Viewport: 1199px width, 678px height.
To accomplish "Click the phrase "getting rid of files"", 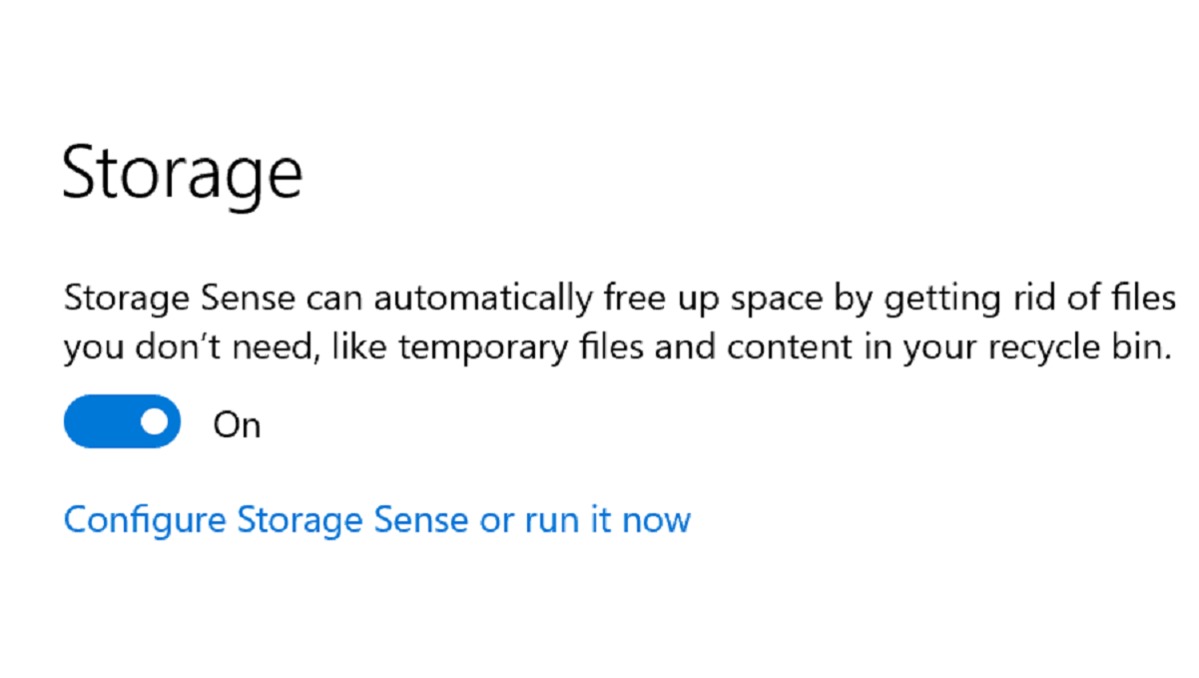I will (x=1030, y=298).
